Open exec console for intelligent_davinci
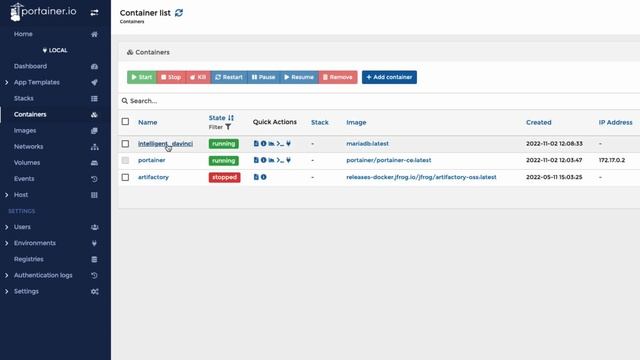This screenshot has width=640, height=360. click(x=280, y=144)
